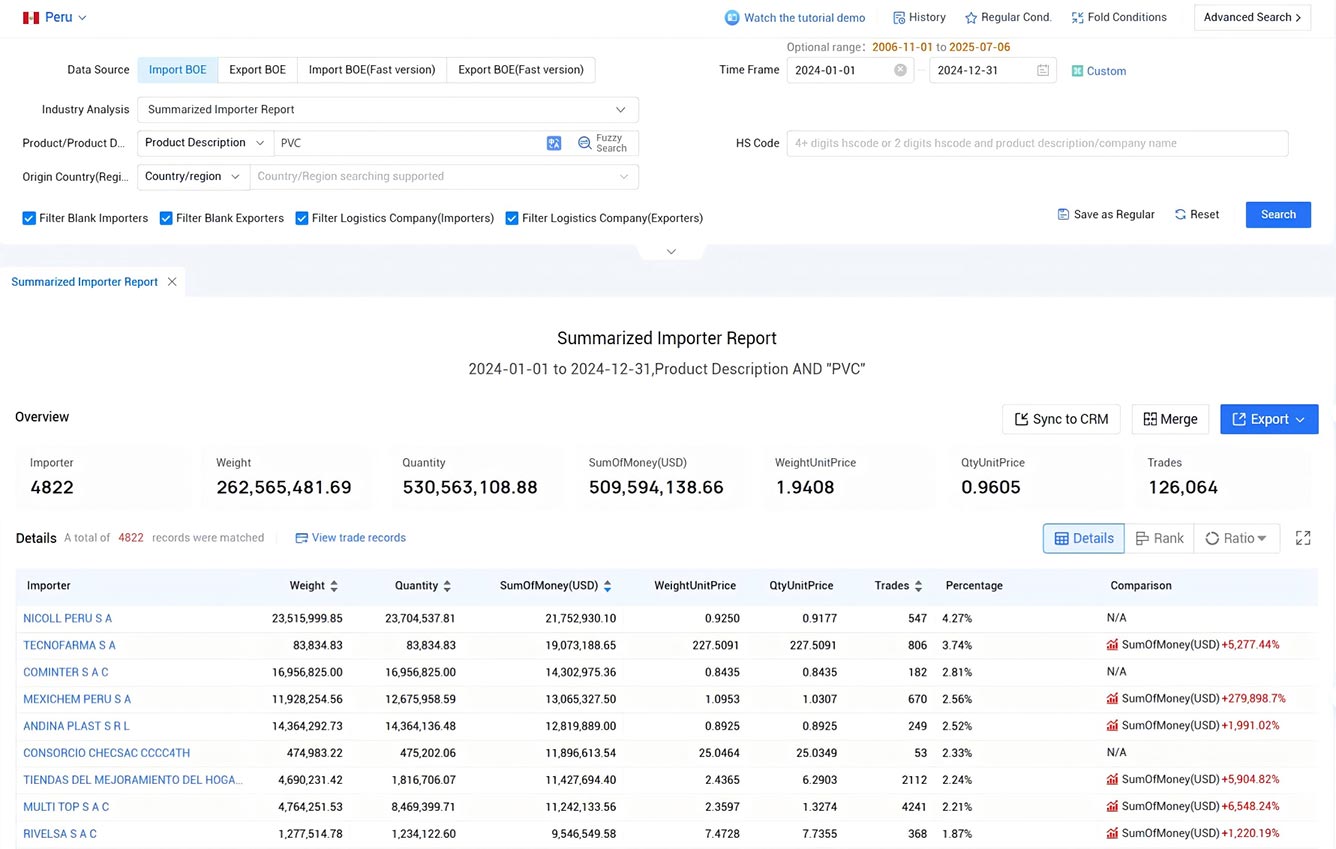Open Regular Cond. favorites

click(x=1008, y=18)
